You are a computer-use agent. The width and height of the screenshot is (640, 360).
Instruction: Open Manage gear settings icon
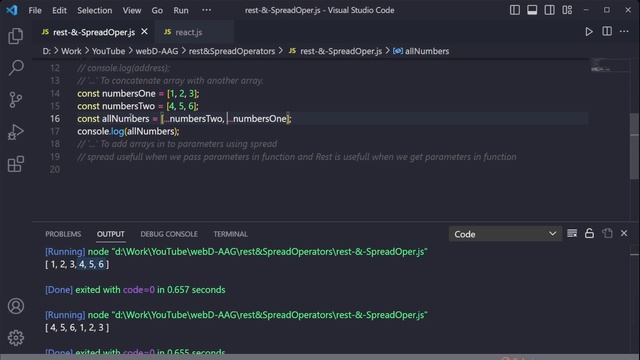[16, 338]
